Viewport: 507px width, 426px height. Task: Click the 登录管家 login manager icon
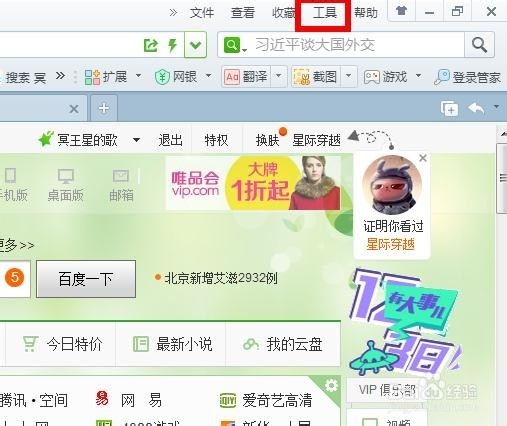pos(442,77)
